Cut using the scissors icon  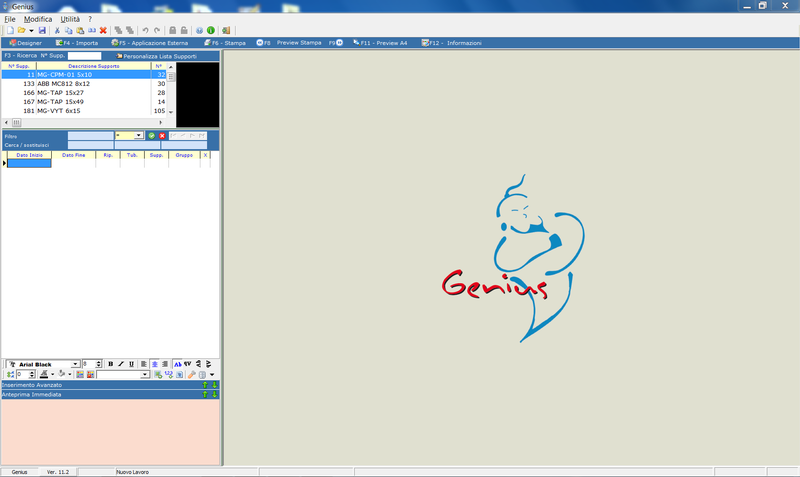(x=57, y=31)
